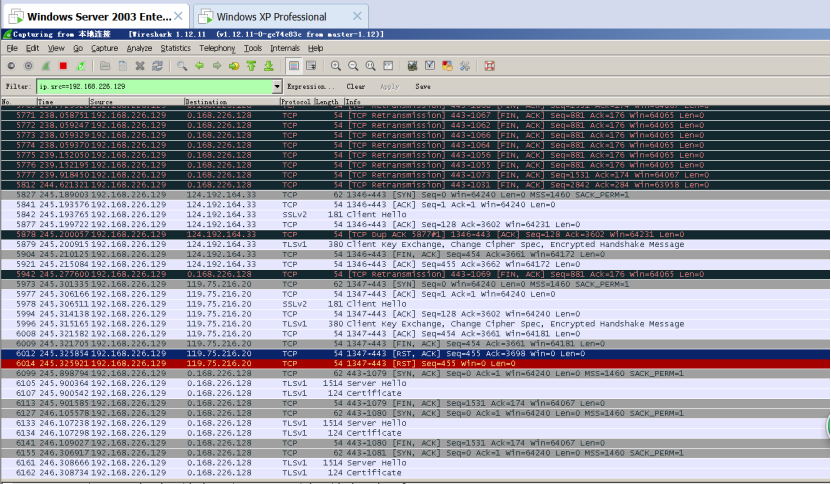Screen dimensions: 831x484
Task: Open the Go menu
Action: 78,48
